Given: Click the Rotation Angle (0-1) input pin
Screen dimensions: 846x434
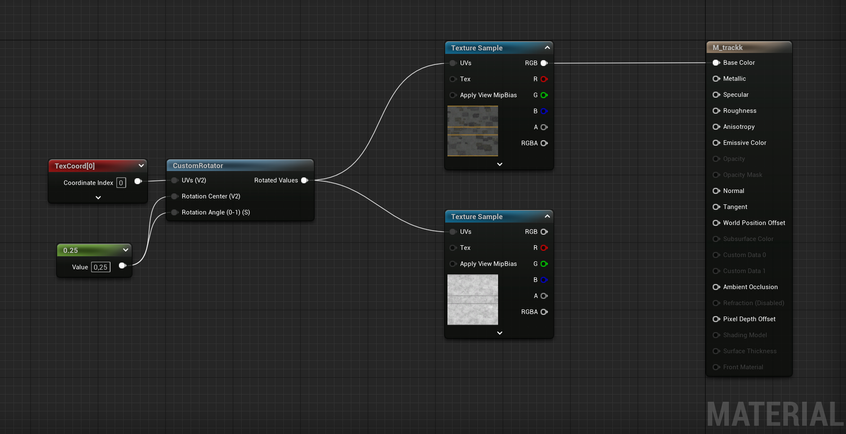Looking at the screenshot, I should pos(174,213).
